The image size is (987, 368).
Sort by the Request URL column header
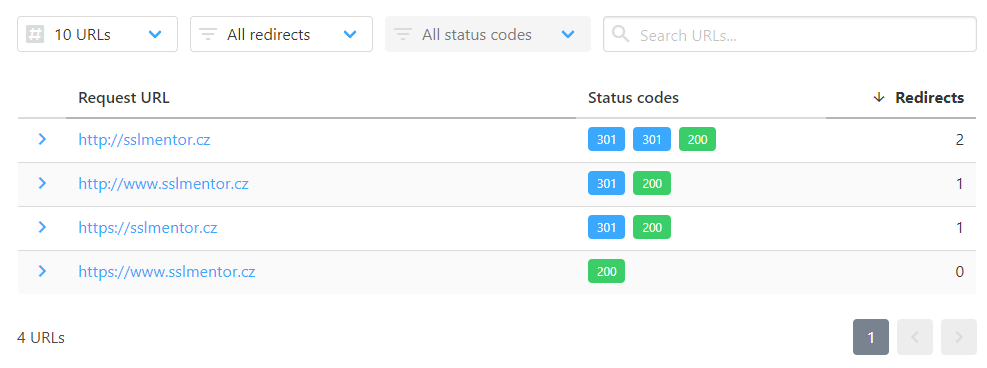point(124,98)
